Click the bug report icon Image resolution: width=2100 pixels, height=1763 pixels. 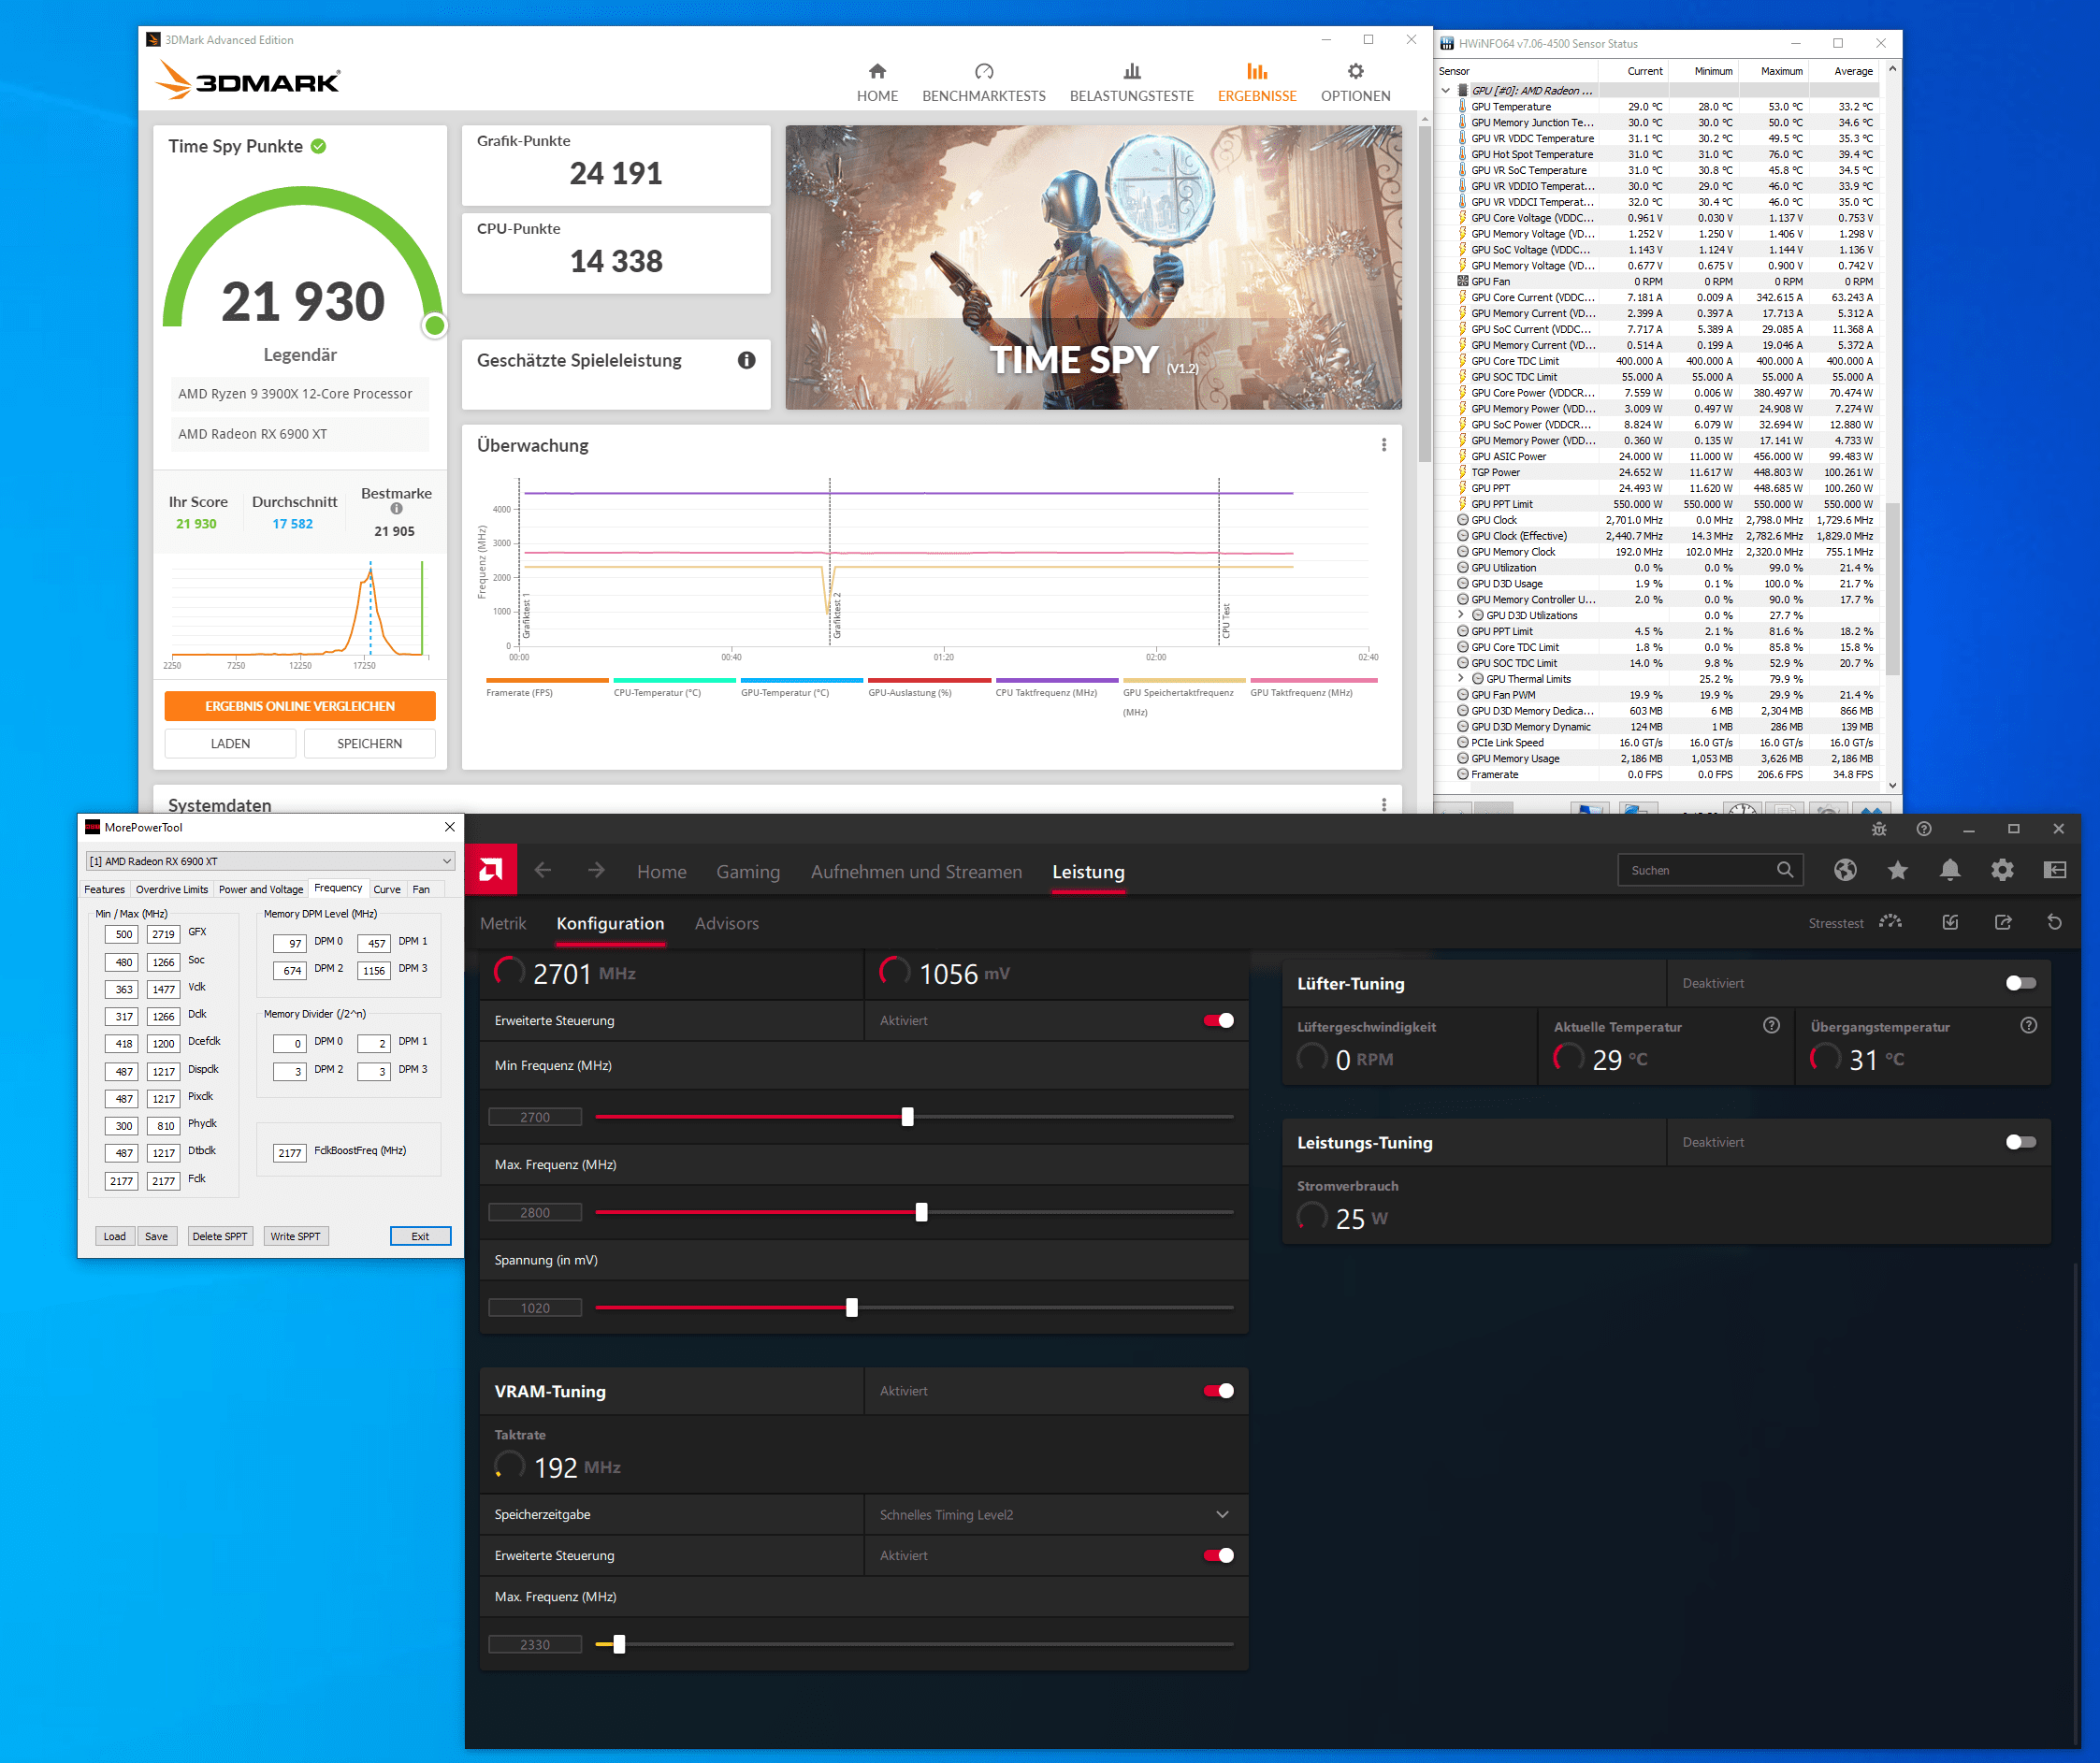point(1879,829)
